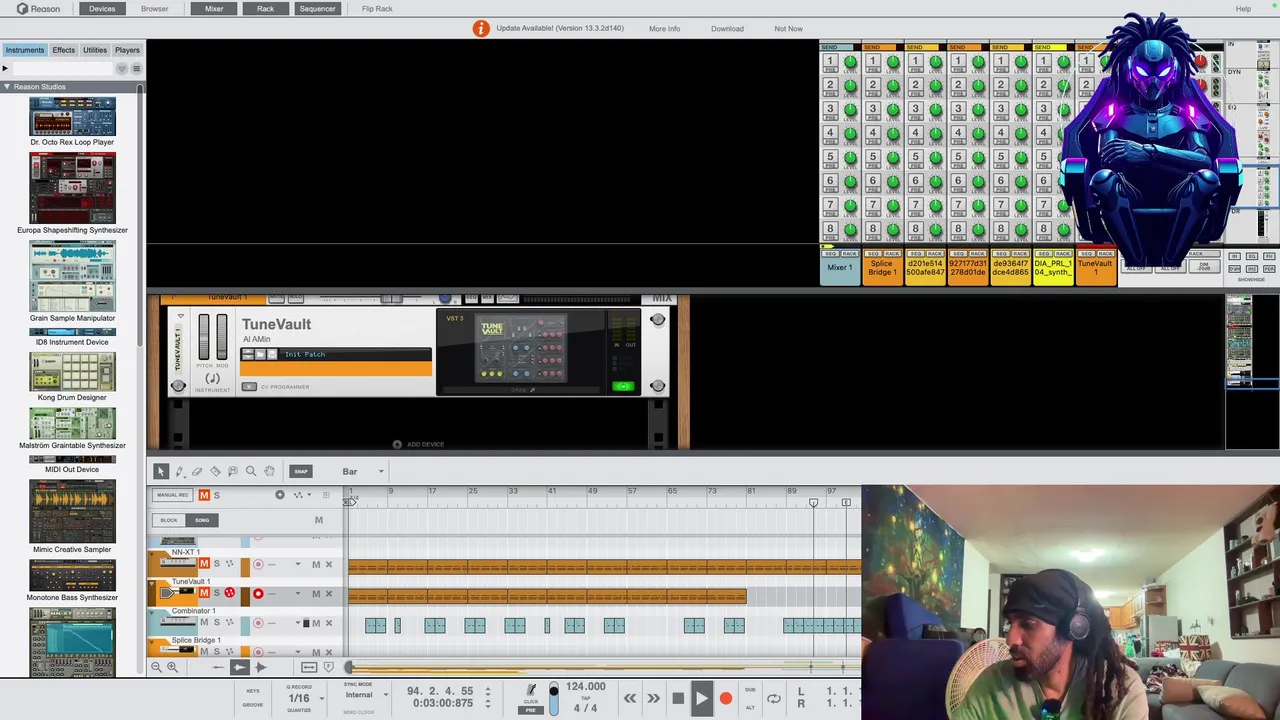Click the Rewind button in transport
1280x720 pixels.
point(630,699)
